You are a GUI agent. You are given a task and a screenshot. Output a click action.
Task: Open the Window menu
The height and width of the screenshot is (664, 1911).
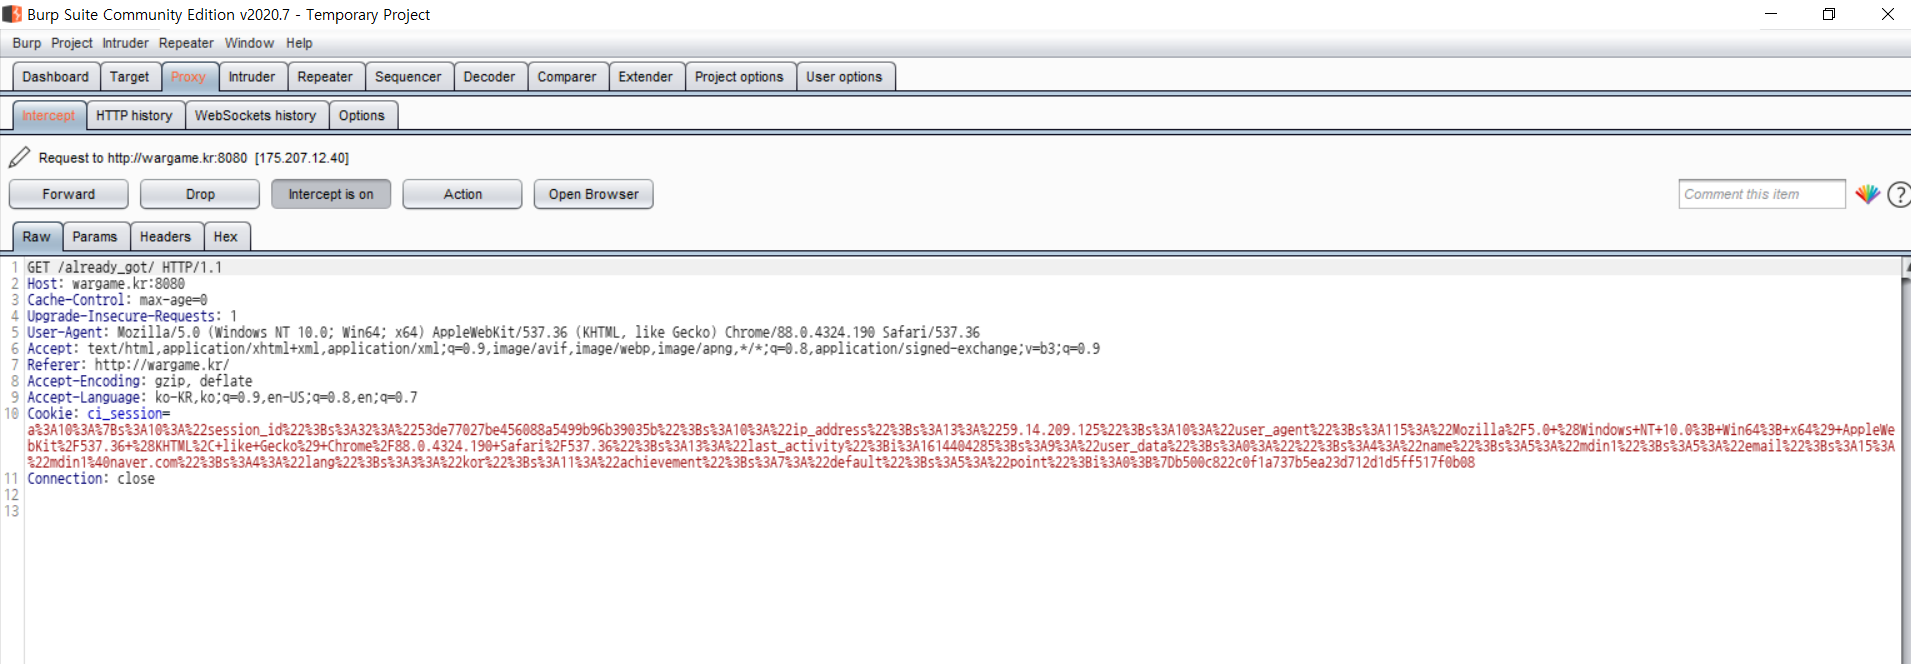pyautogui.click(x=249, y=43)
